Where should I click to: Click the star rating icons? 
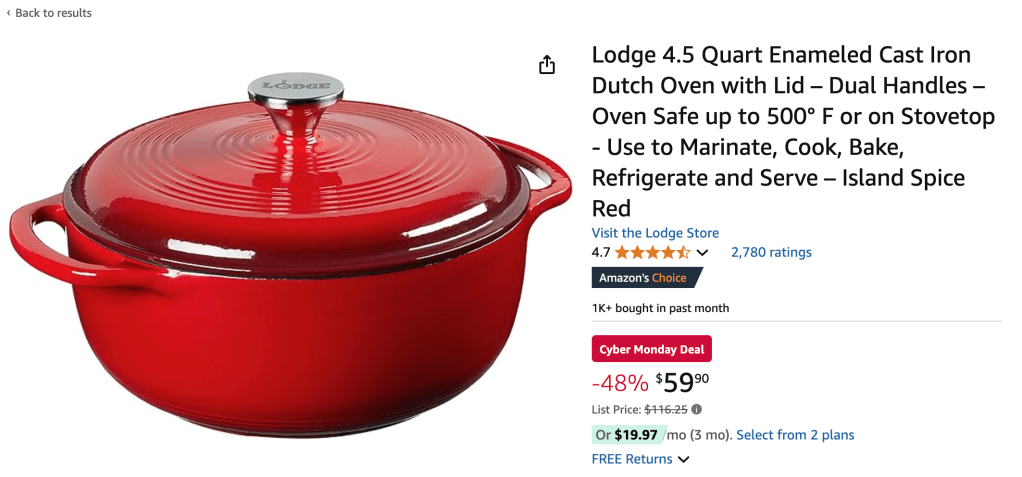pos(652,252)
